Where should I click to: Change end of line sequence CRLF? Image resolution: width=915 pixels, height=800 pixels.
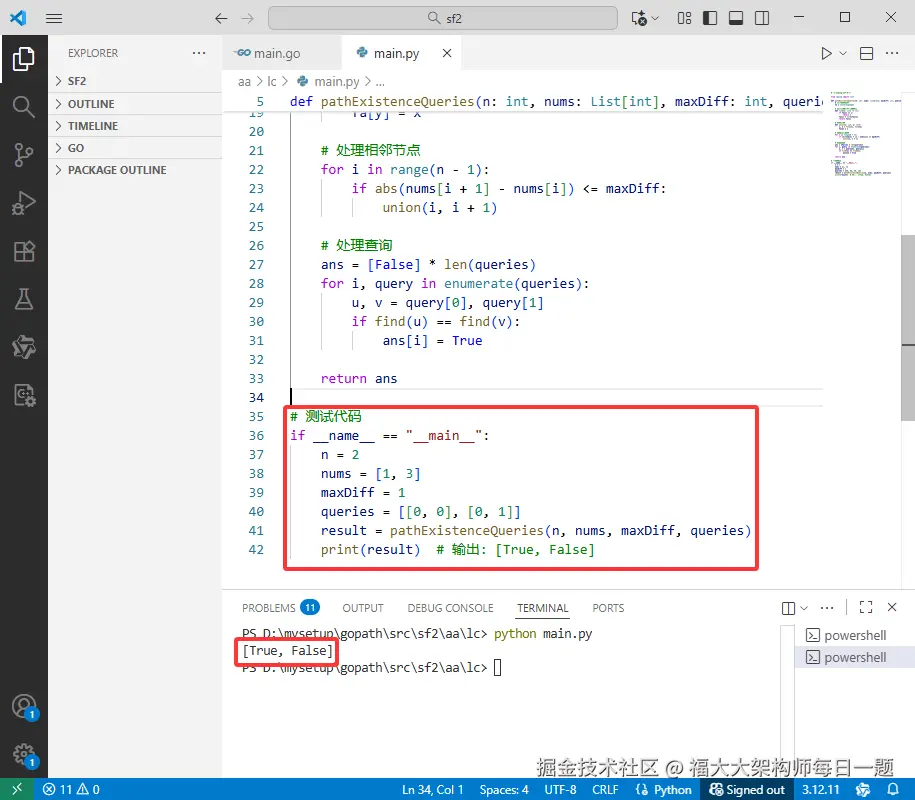click(x=605, y=789)
